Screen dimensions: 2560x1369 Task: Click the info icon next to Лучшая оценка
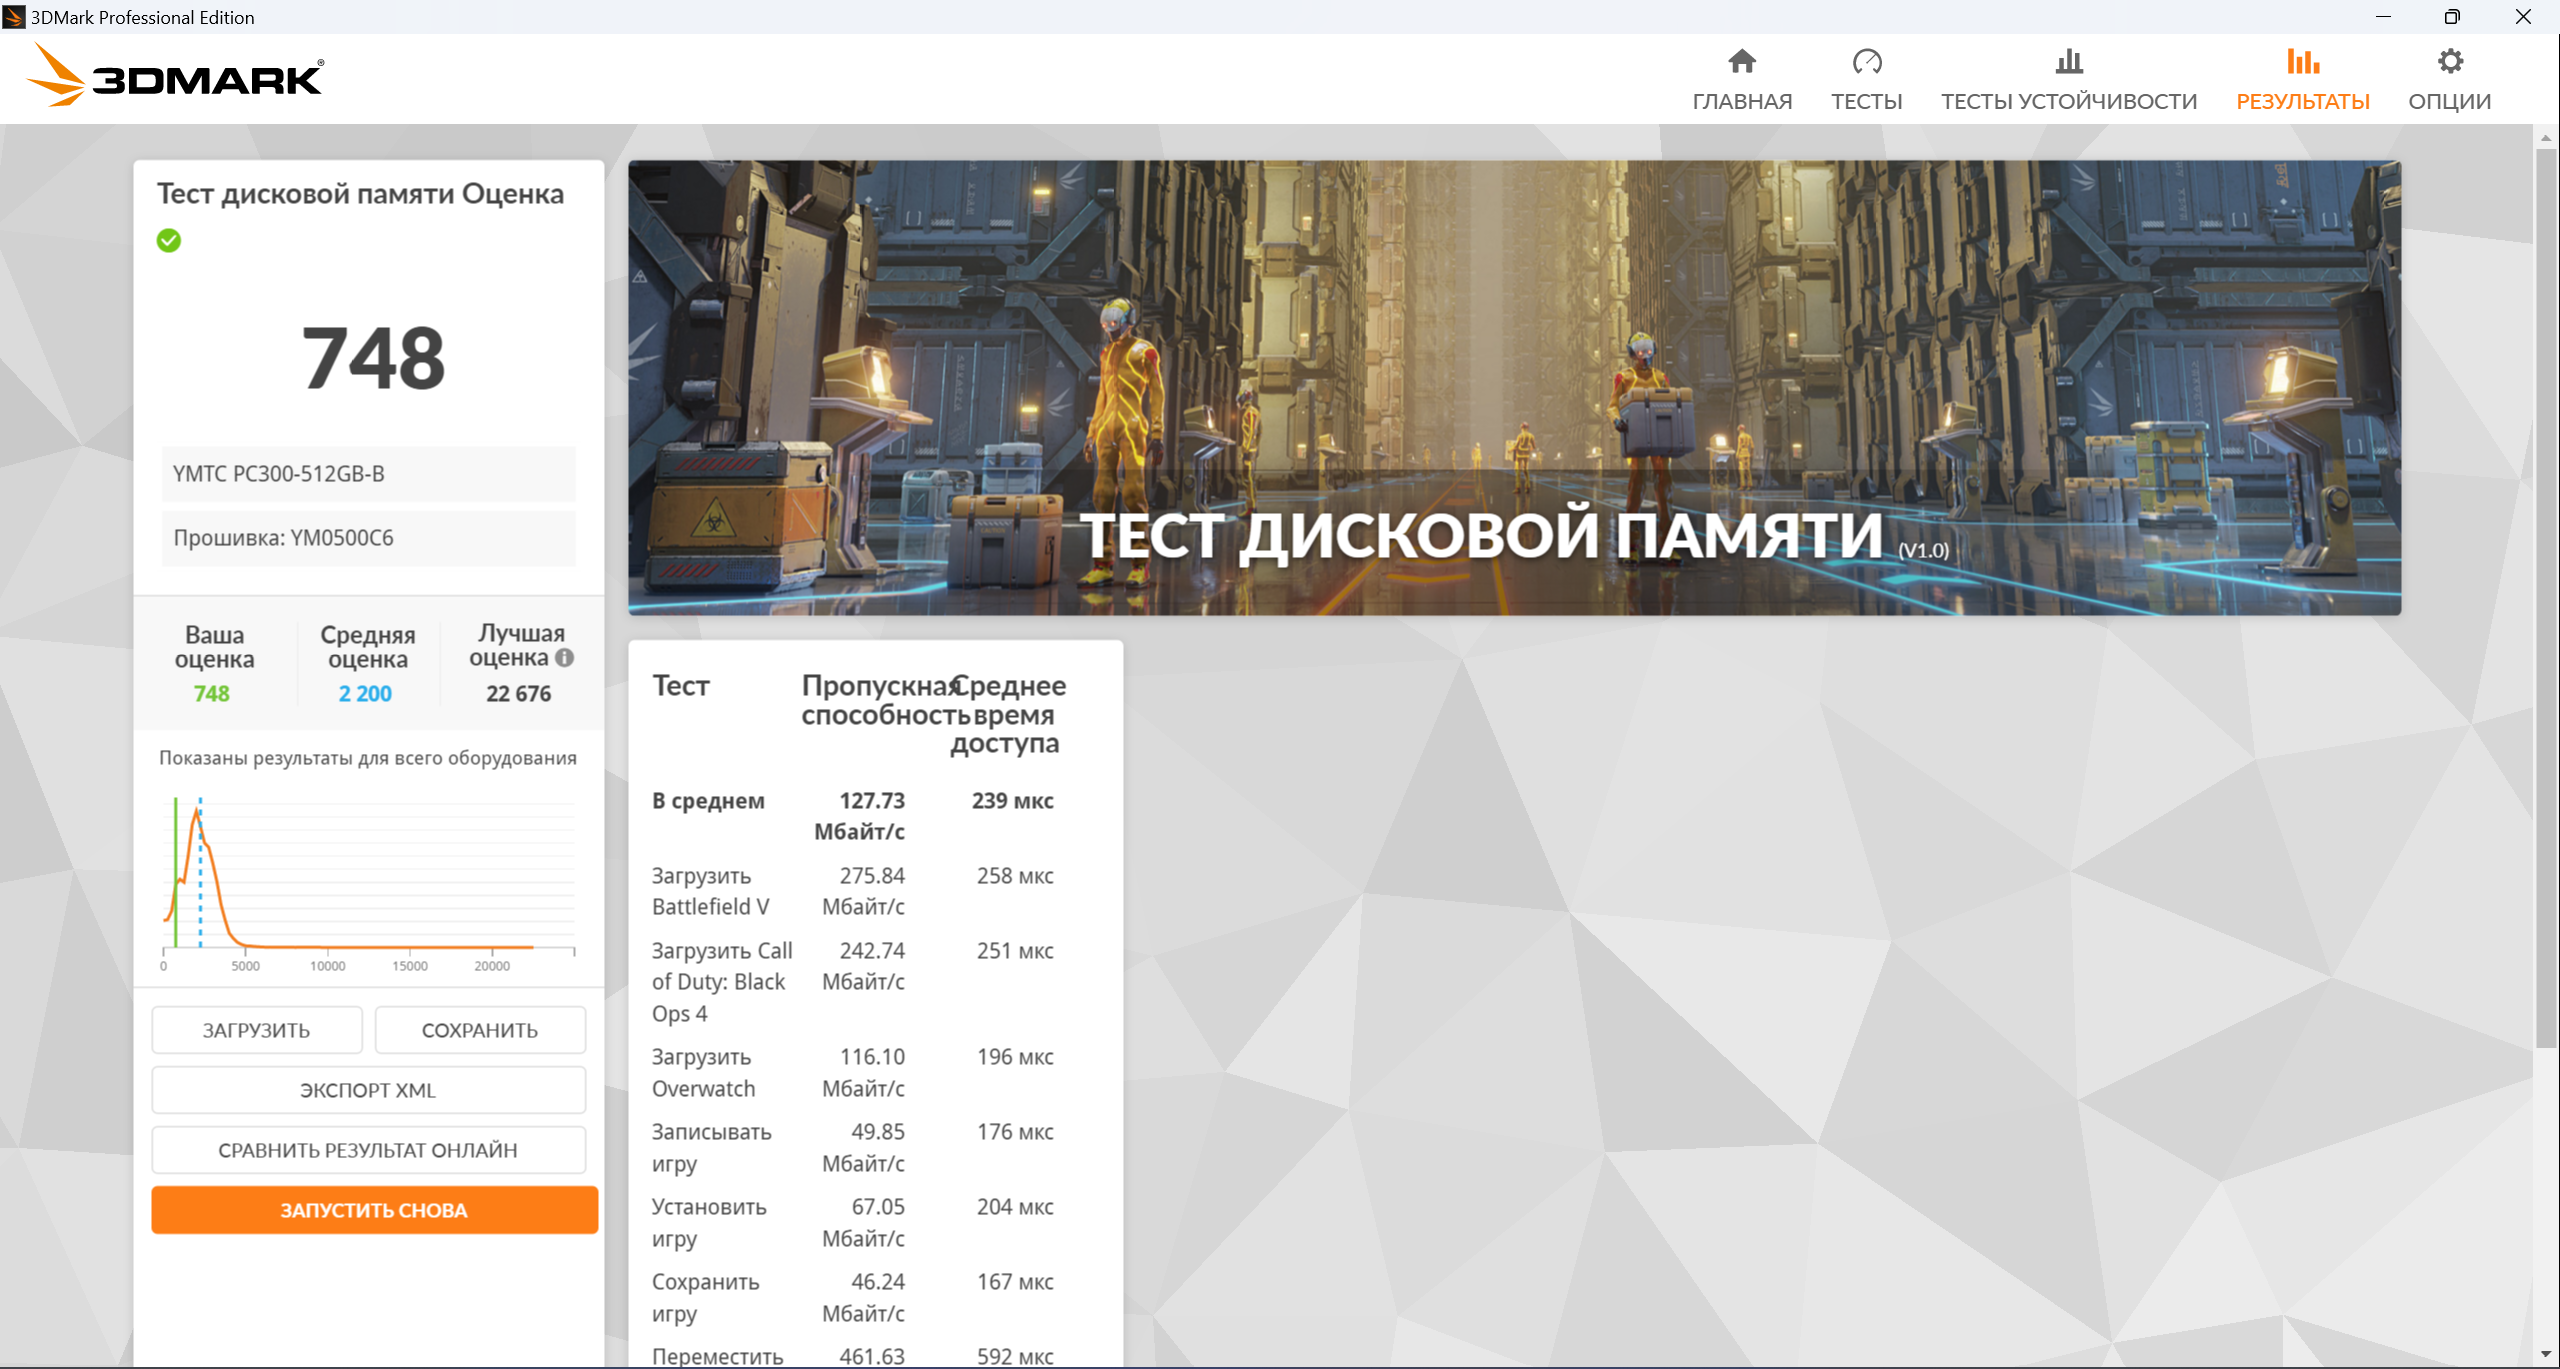tap(565, 658)
